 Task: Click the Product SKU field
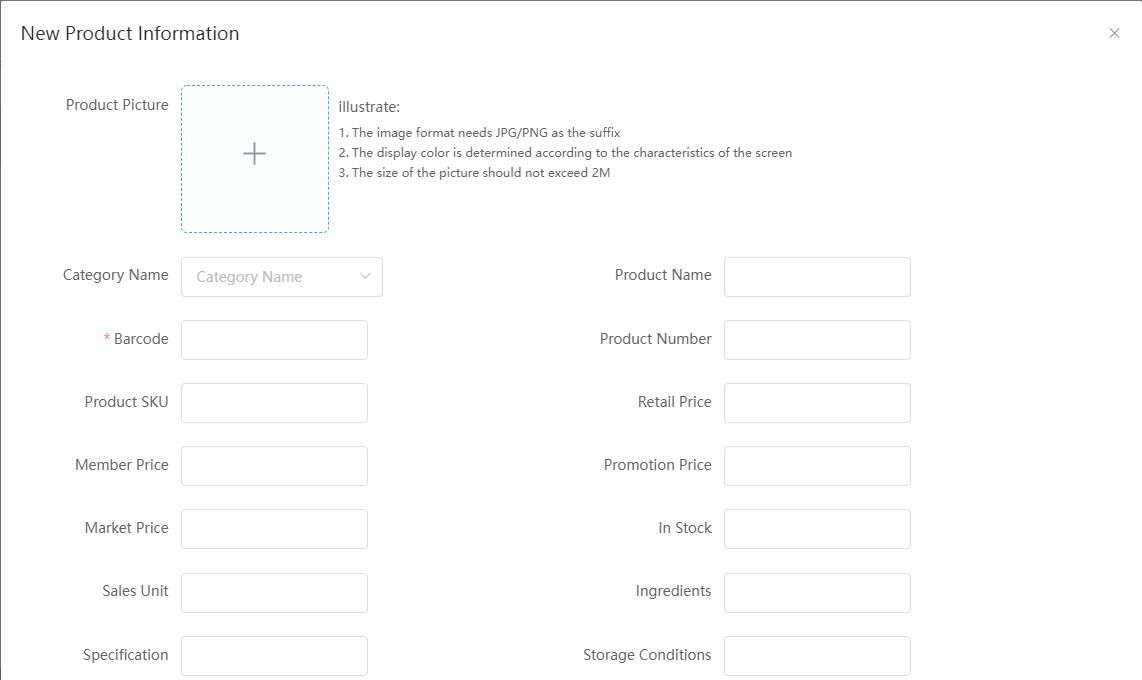(x=274, y=403)
